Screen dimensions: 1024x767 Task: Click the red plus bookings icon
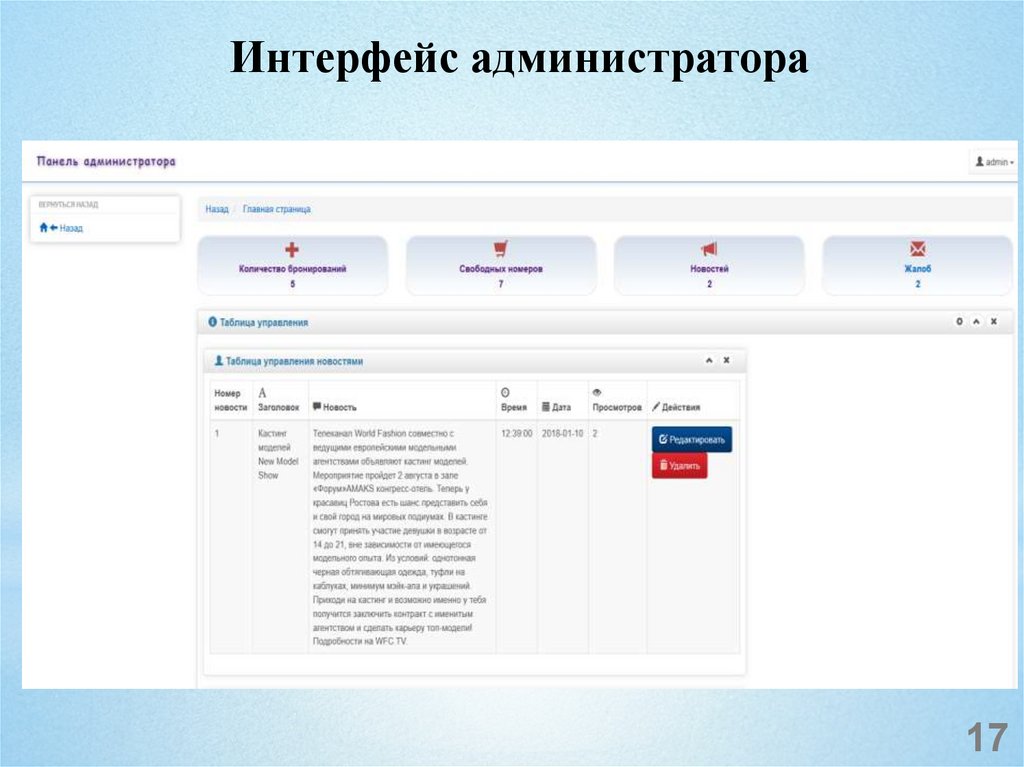tap(292, 250)
